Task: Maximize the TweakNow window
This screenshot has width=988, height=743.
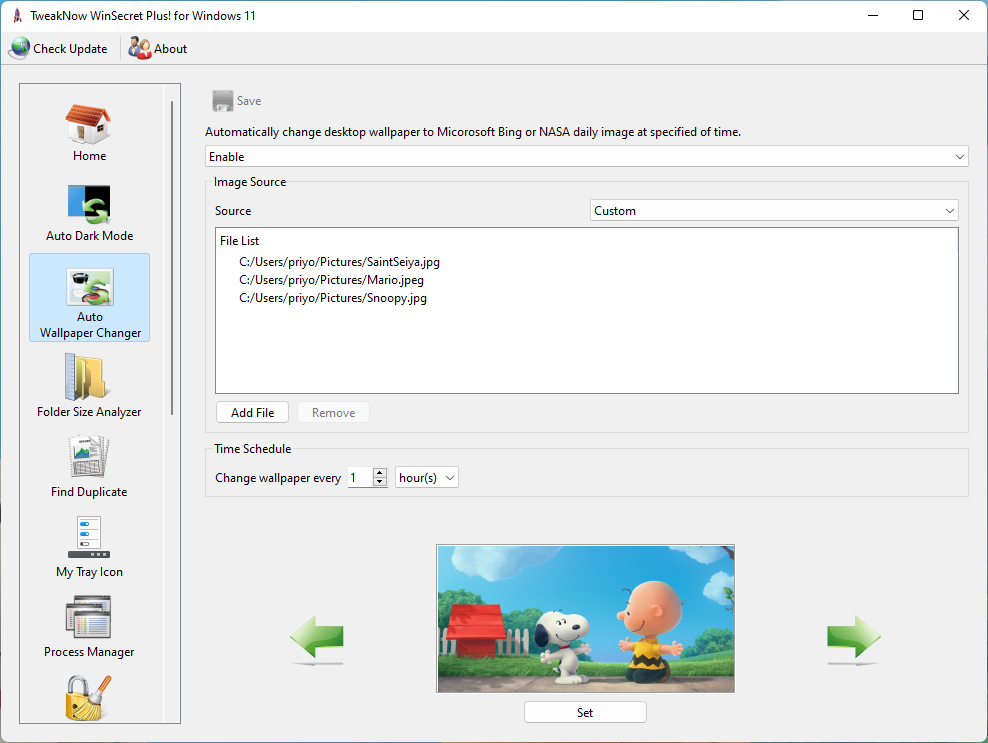Action: tap(918, 15)
